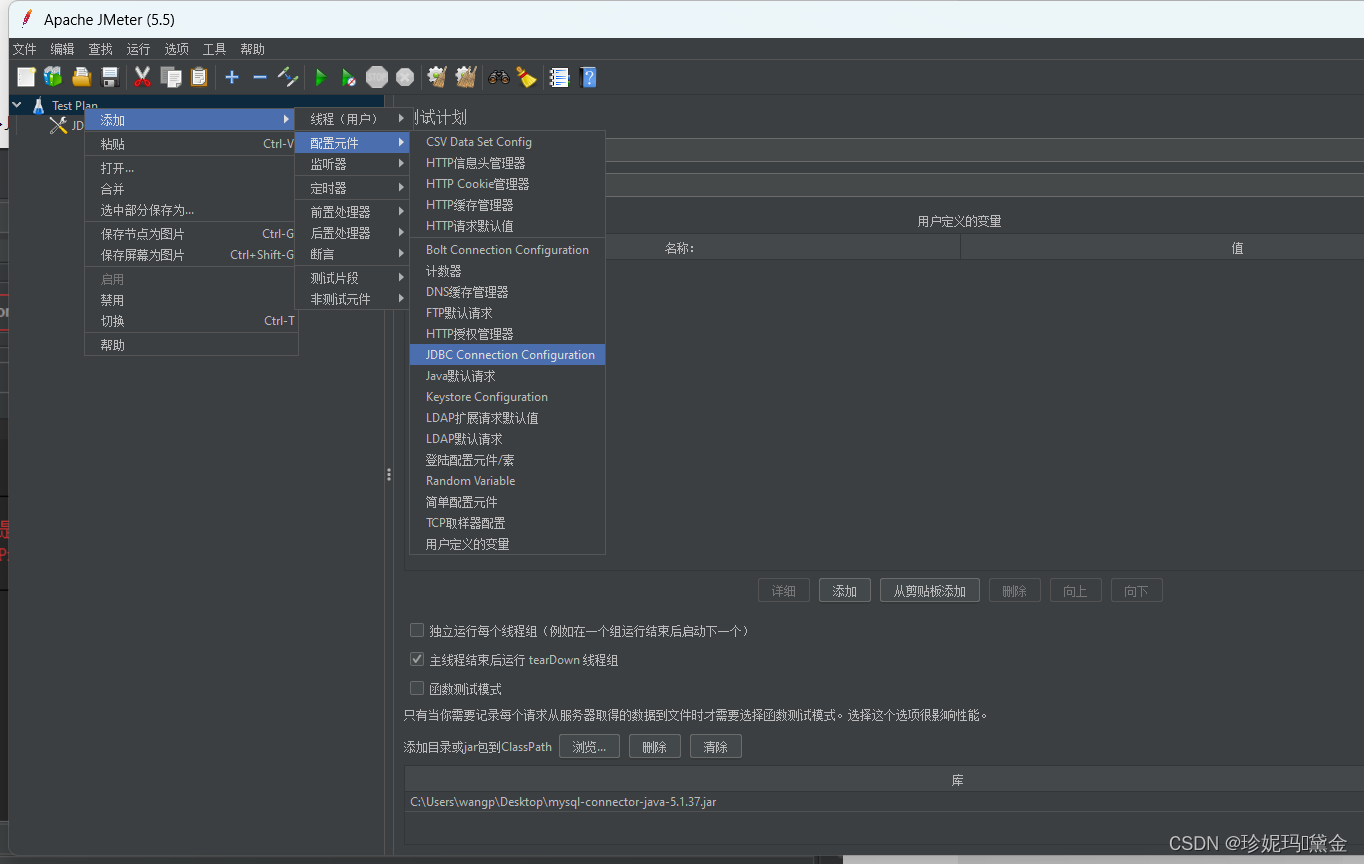This screenshot has width=1364, height=864.
Task: Open the Function helper list icon
Action: (560, 77)
